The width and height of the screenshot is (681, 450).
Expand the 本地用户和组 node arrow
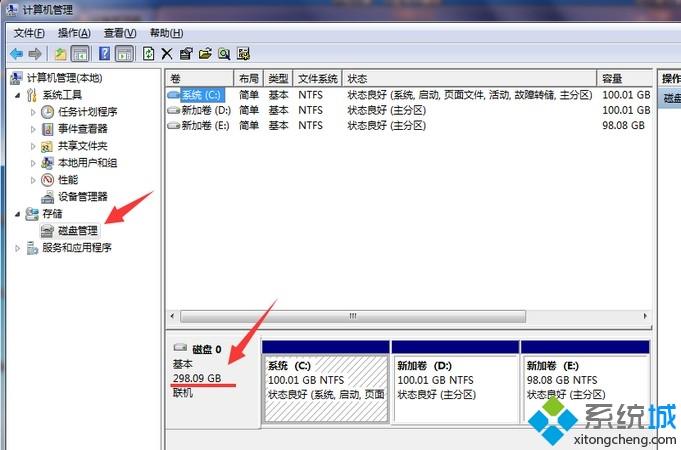pyautogui.click(x=33, y=163)
